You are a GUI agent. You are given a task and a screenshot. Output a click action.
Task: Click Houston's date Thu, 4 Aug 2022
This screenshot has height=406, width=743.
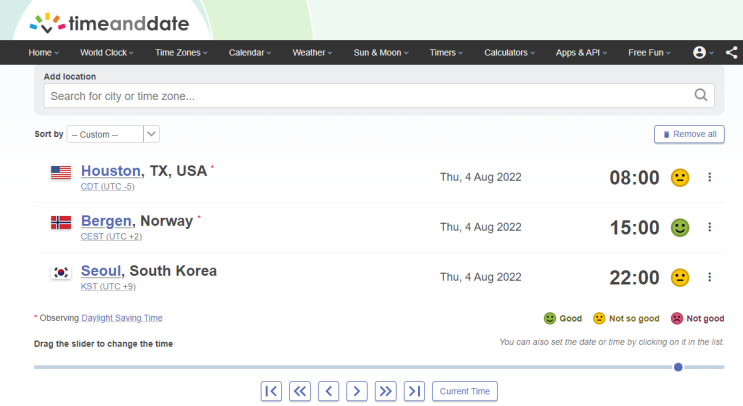click(x=480, y=177)
